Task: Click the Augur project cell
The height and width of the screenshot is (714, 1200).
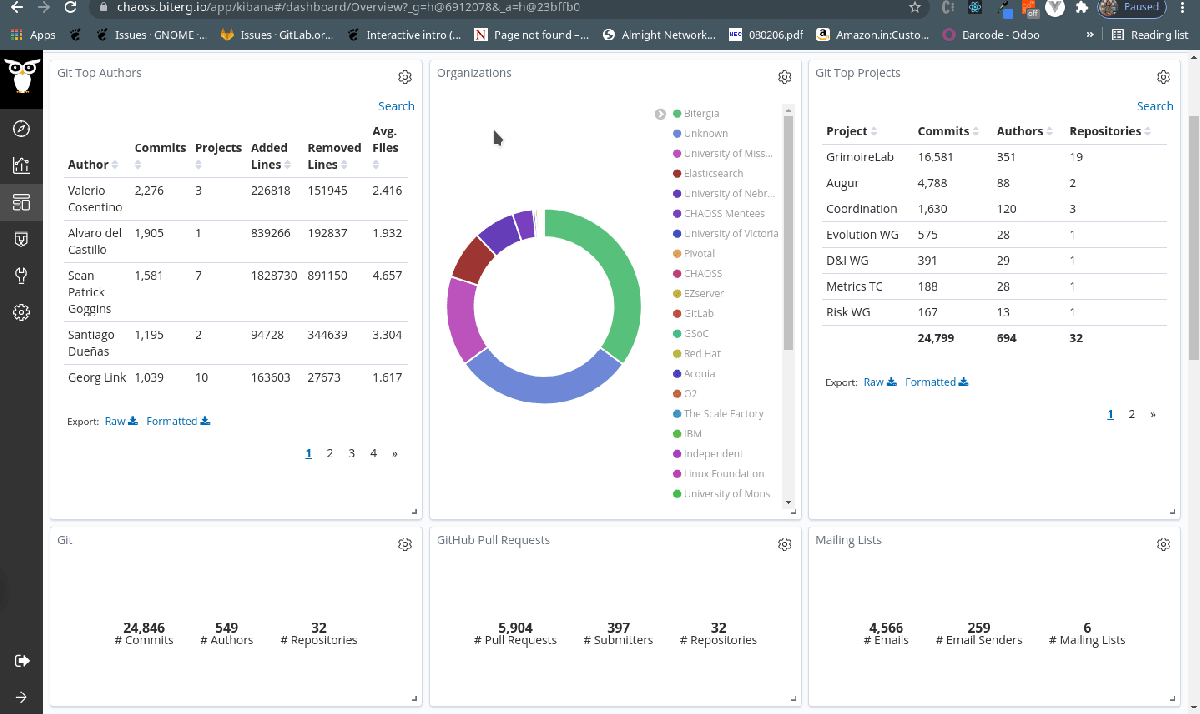Action: pyautogui.click(x=842, y=183)
